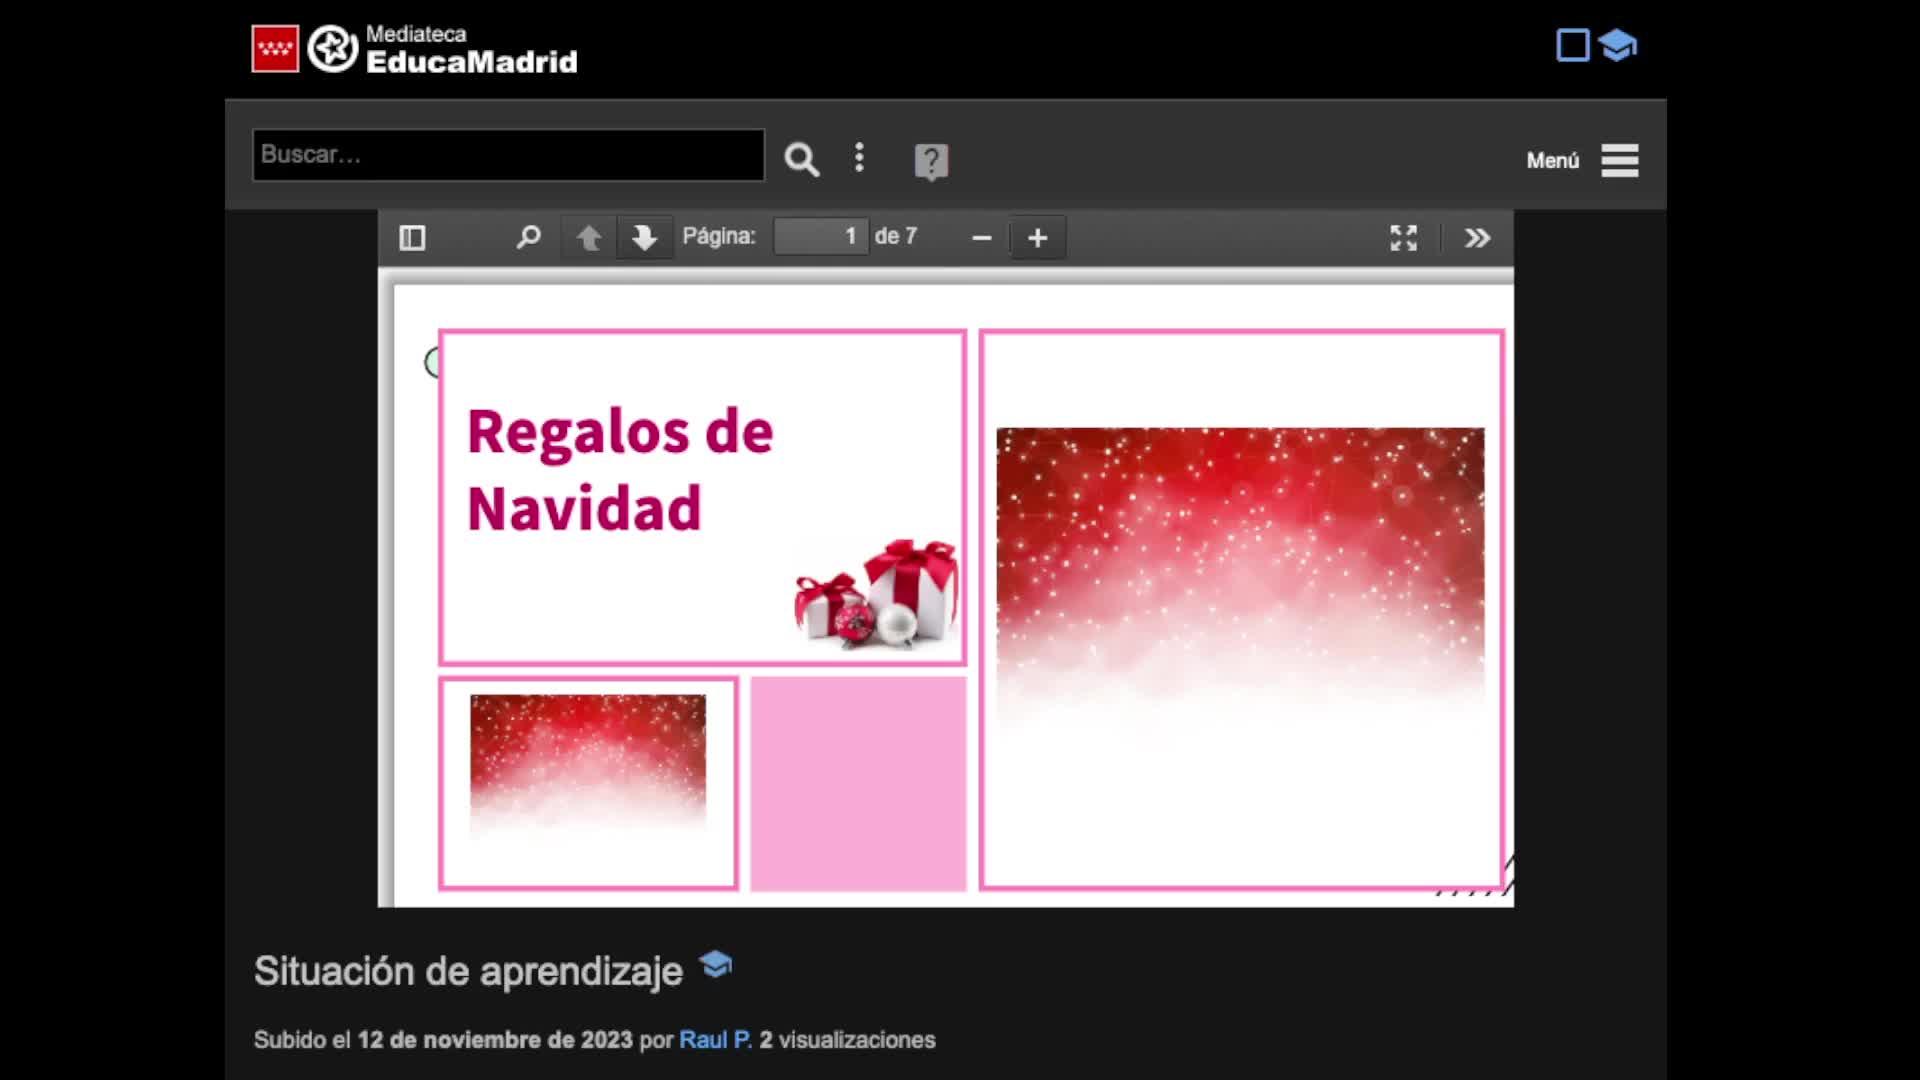Screen dimensions: 1920x1080
Task: Select the page number input box
Action: pyautogui.click(x=820, y=237)
